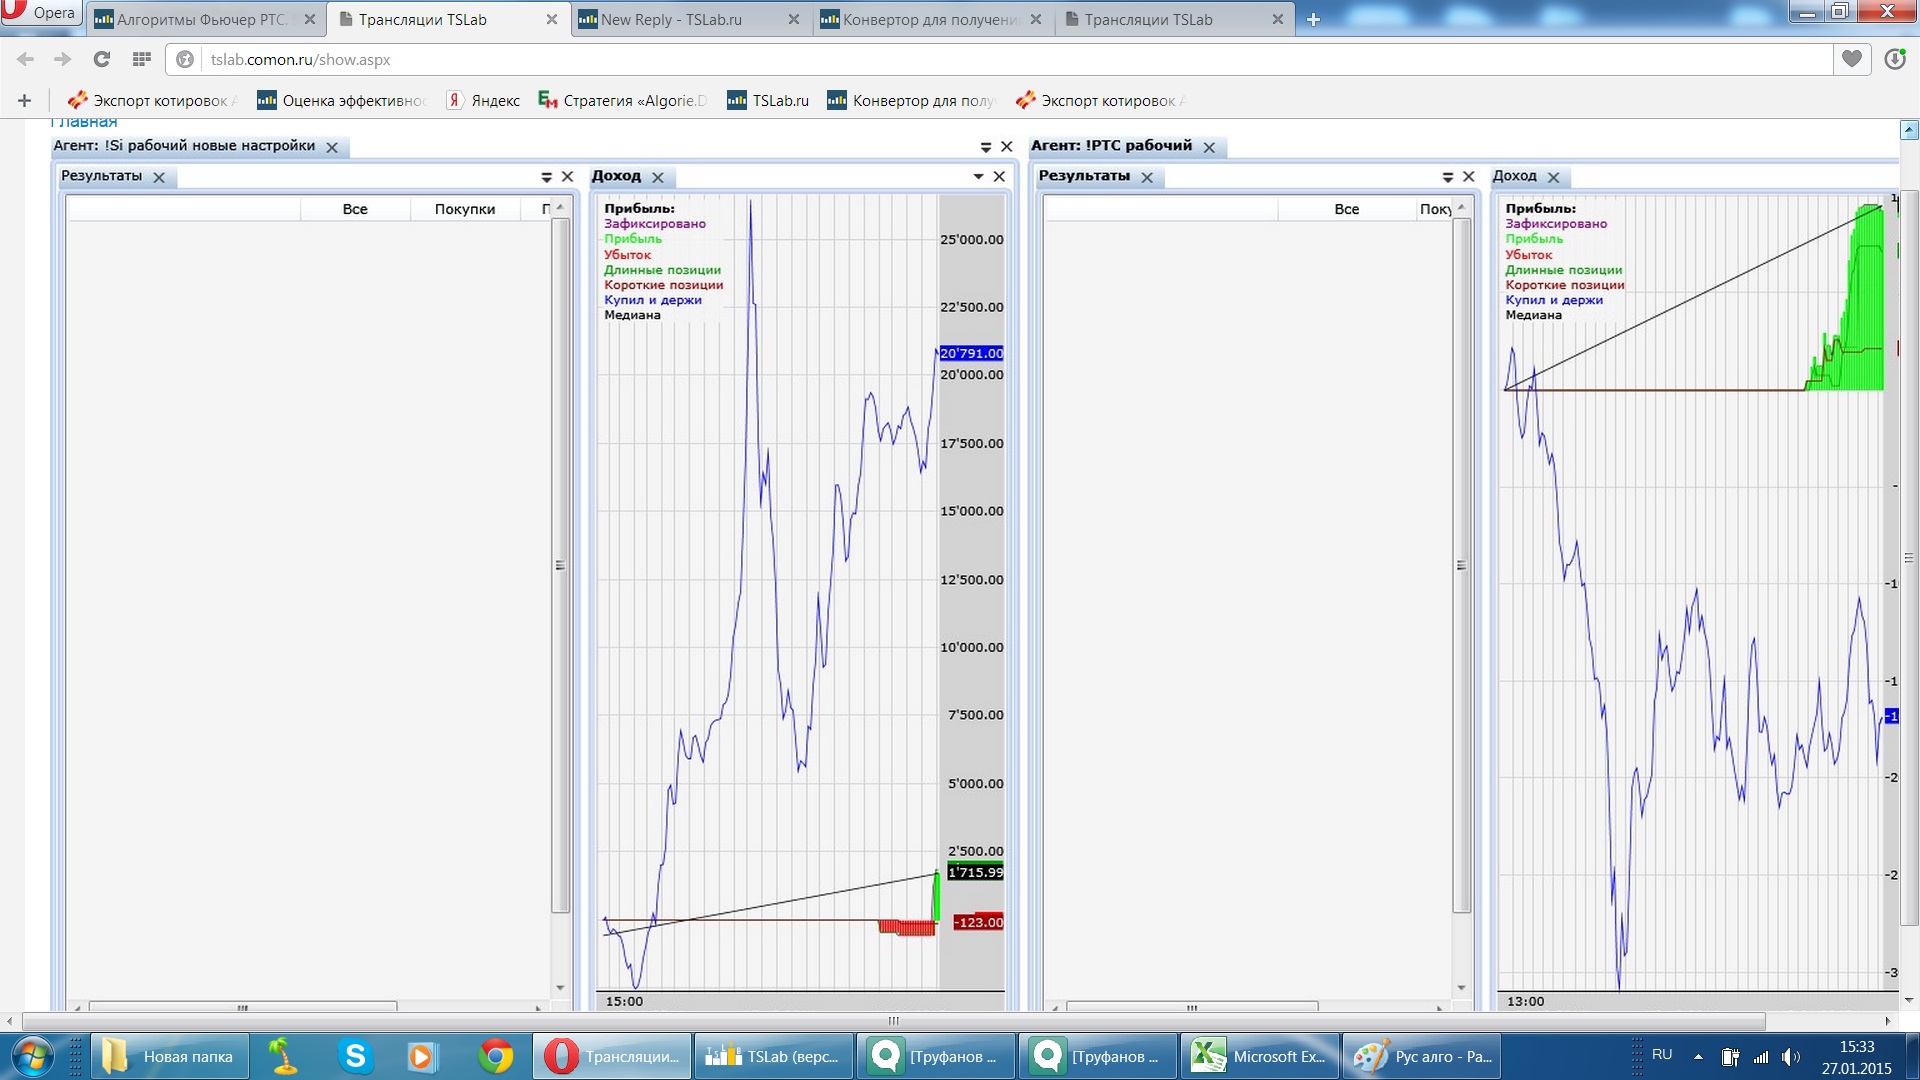1920x1080 pixels.
Task: Close the Доход tab in left agent panel
Action: [658, 177]
